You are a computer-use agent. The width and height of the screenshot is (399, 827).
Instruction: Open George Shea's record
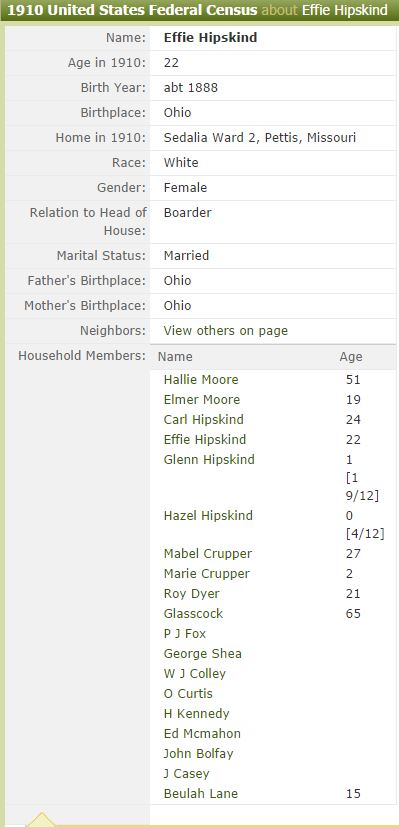point(203,654)
